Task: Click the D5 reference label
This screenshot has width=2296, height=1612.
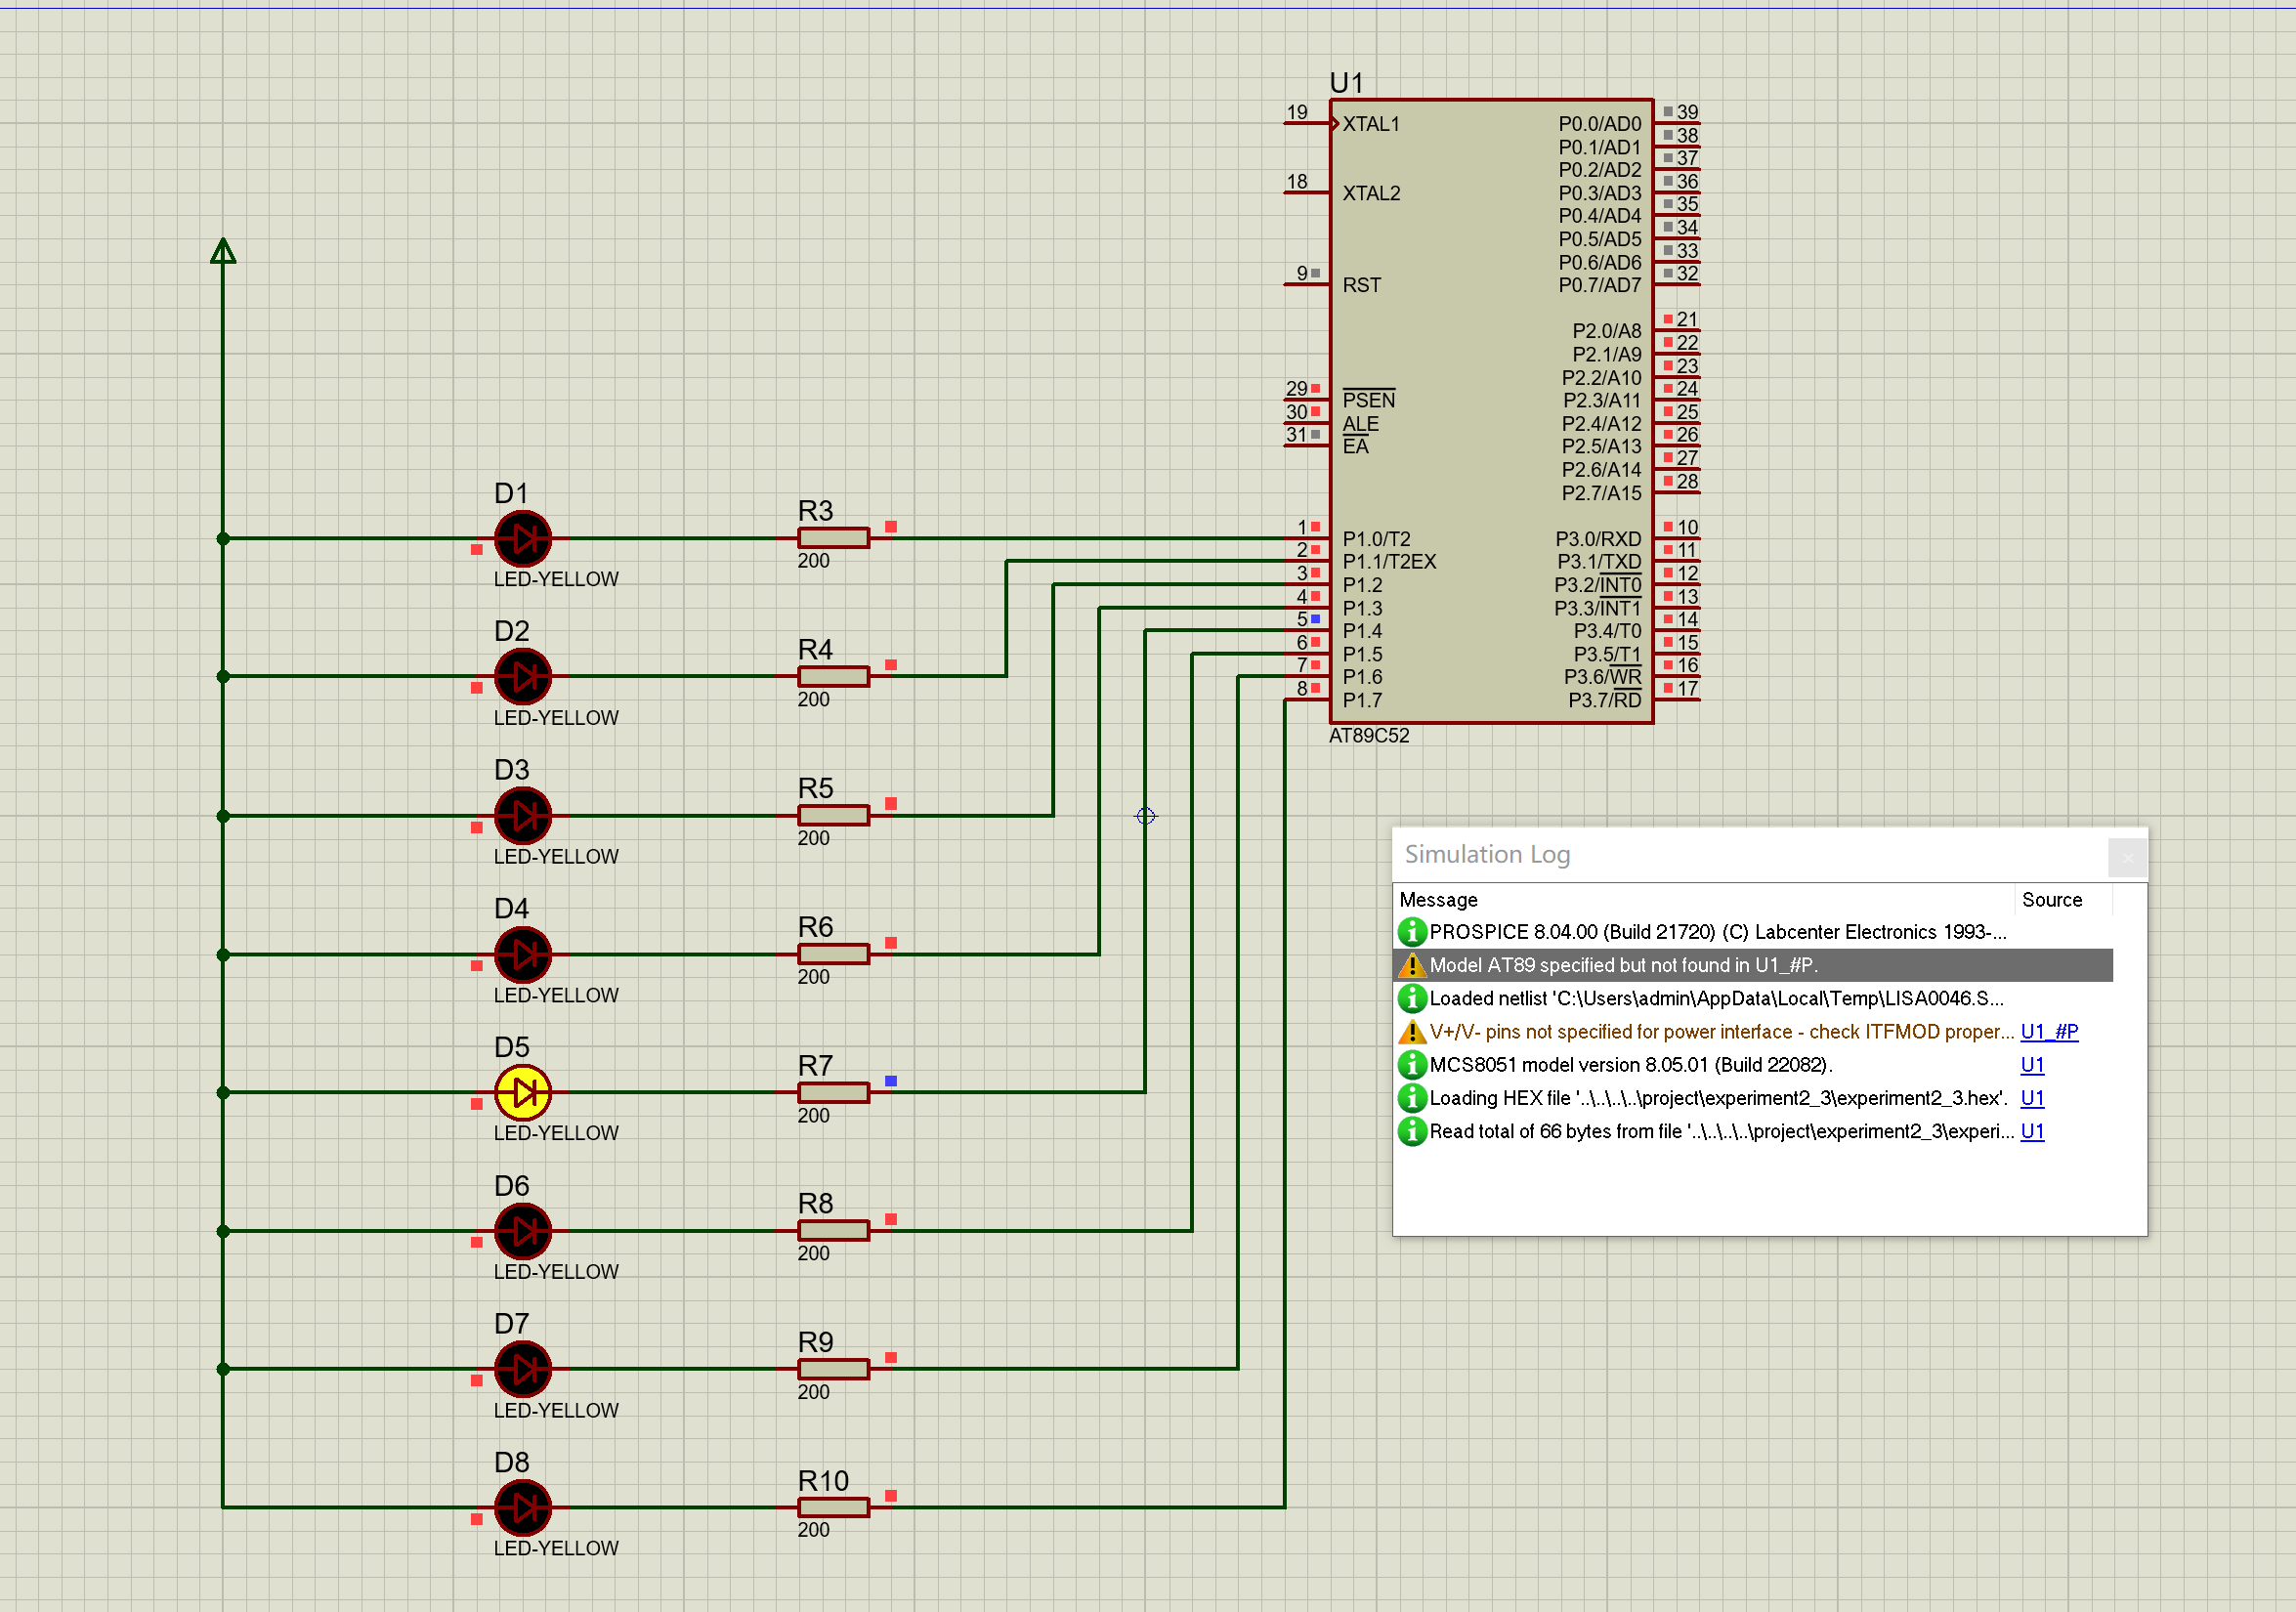Action: coord(511,1046)
